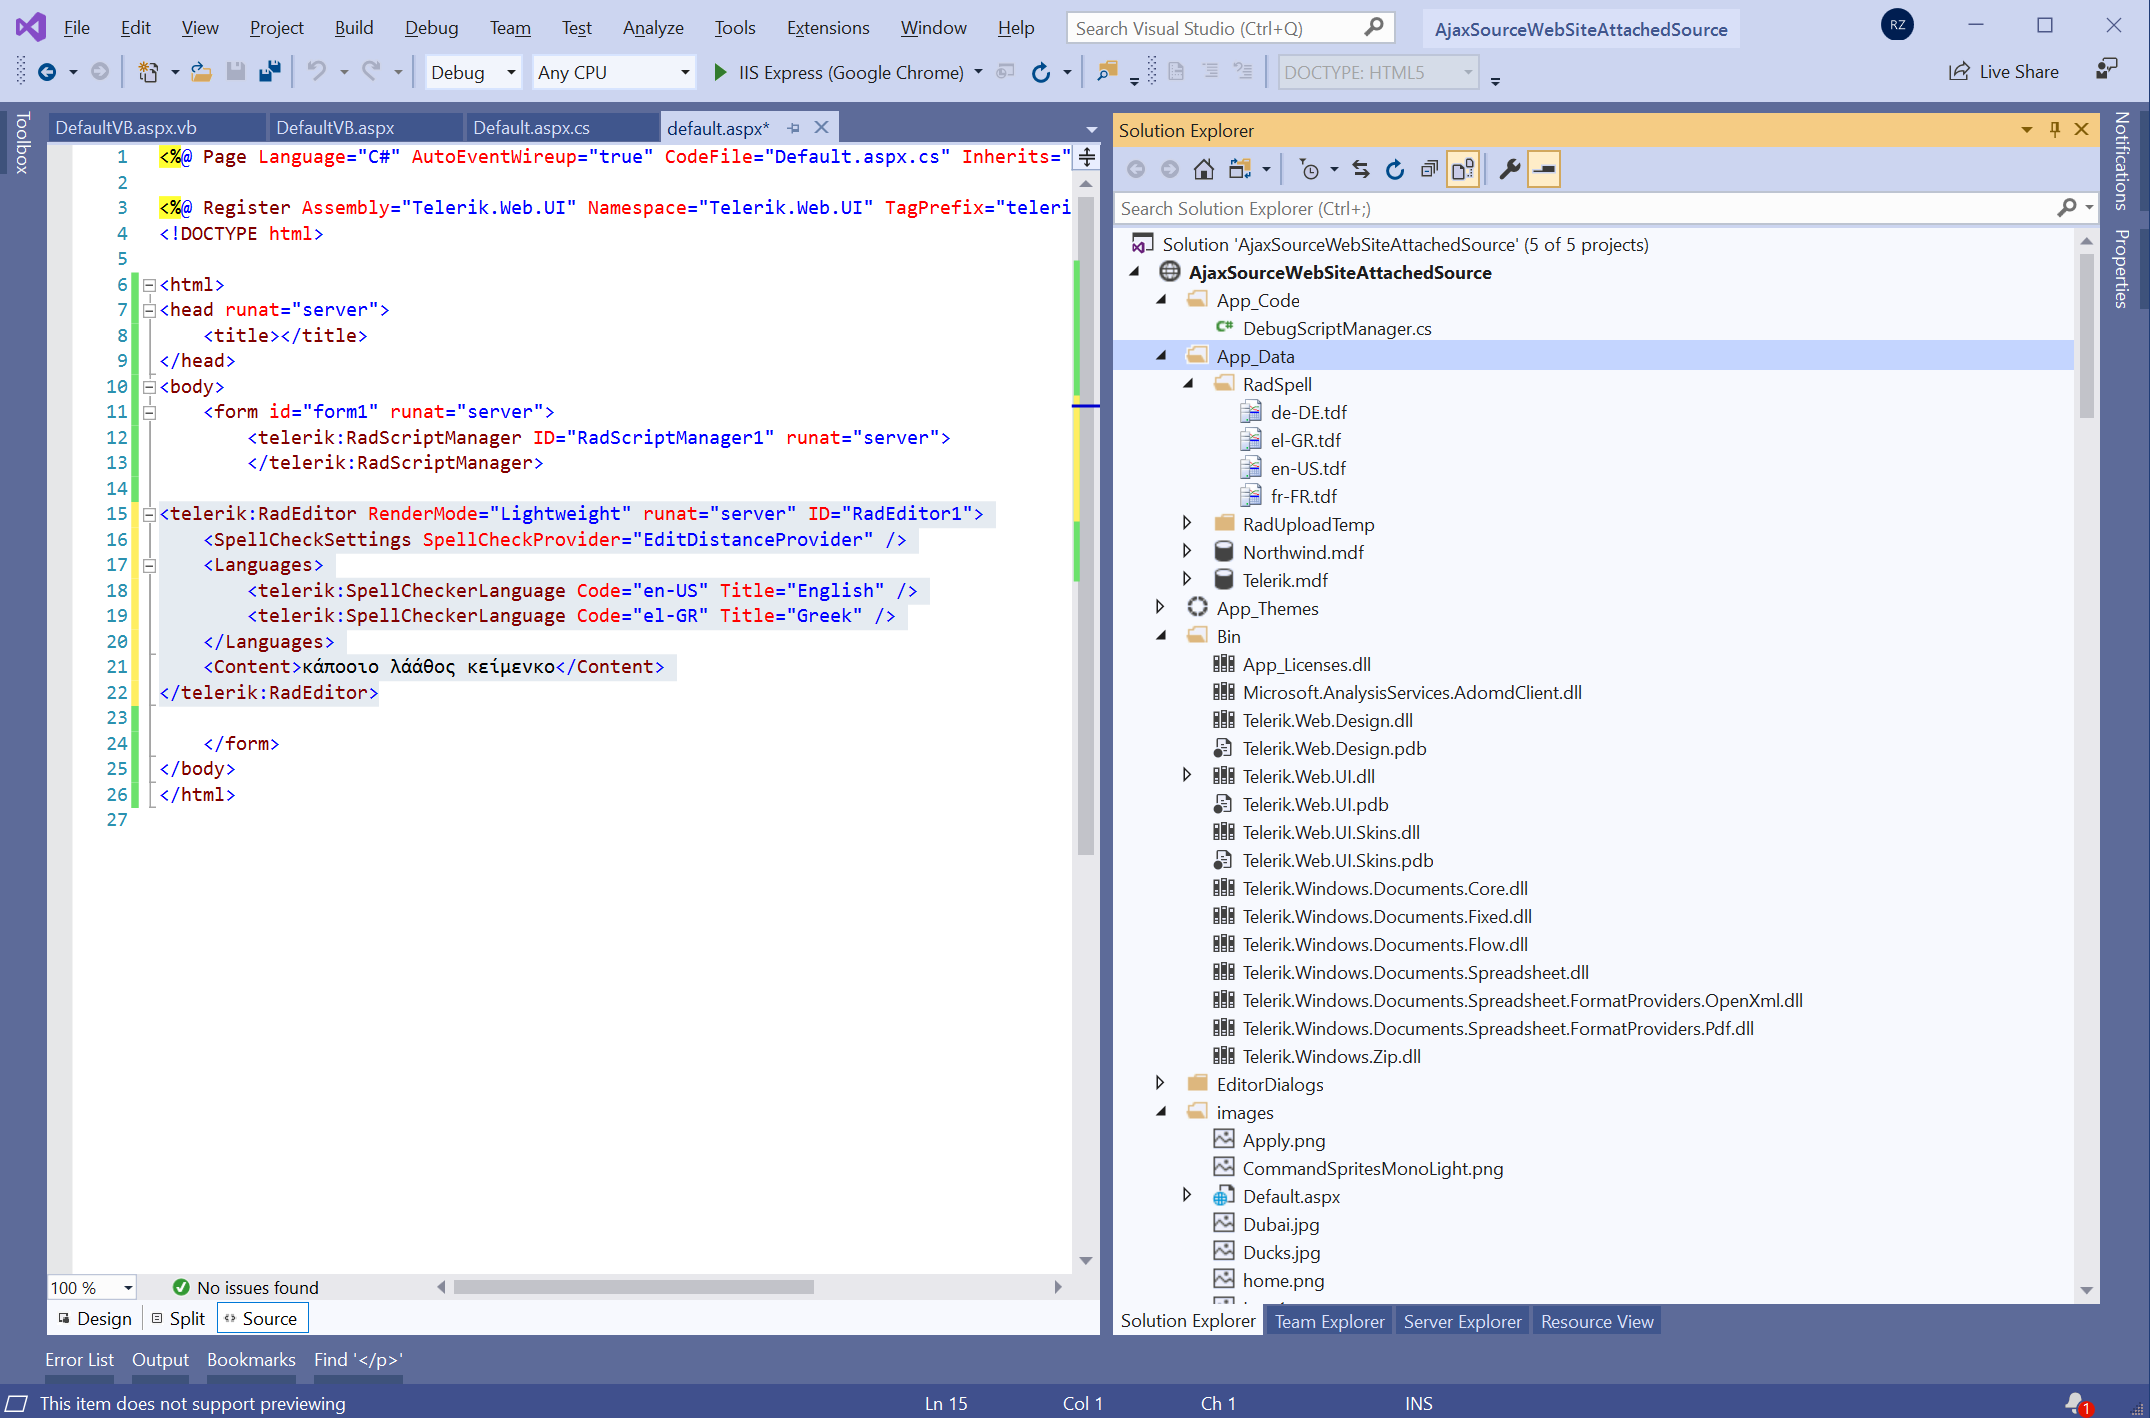Click the Search Solution Explorer field
Viewport: 2150px width, 1418px height.
(1580, 209)
